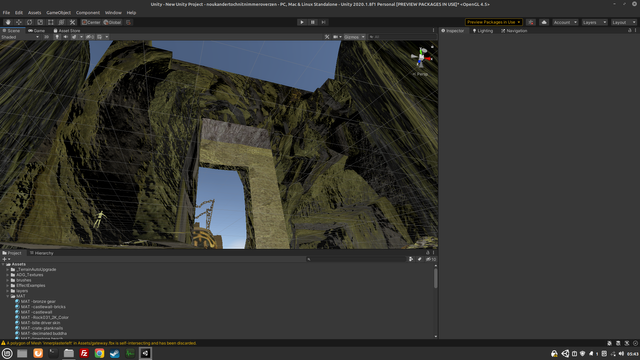Open the Account dropdown
This screenshot has width=640, height=360.
click(565, 22)
